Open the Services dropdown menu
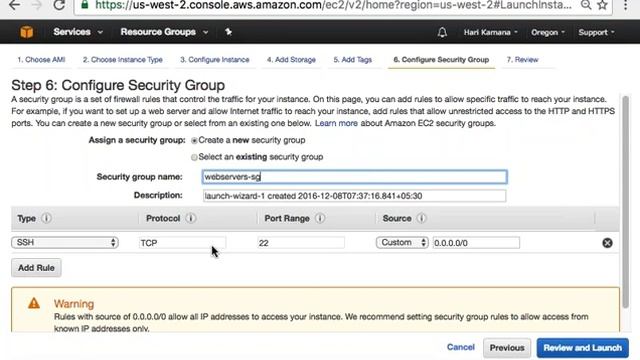This screenshot has height=360, width=640. pyautogui.click(x=78, y=32)
